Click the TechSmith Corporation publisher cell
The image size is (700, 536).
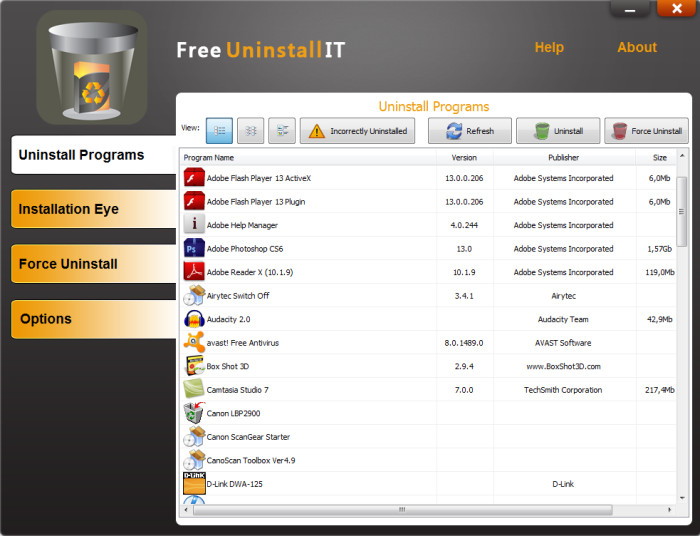[563, 390]
